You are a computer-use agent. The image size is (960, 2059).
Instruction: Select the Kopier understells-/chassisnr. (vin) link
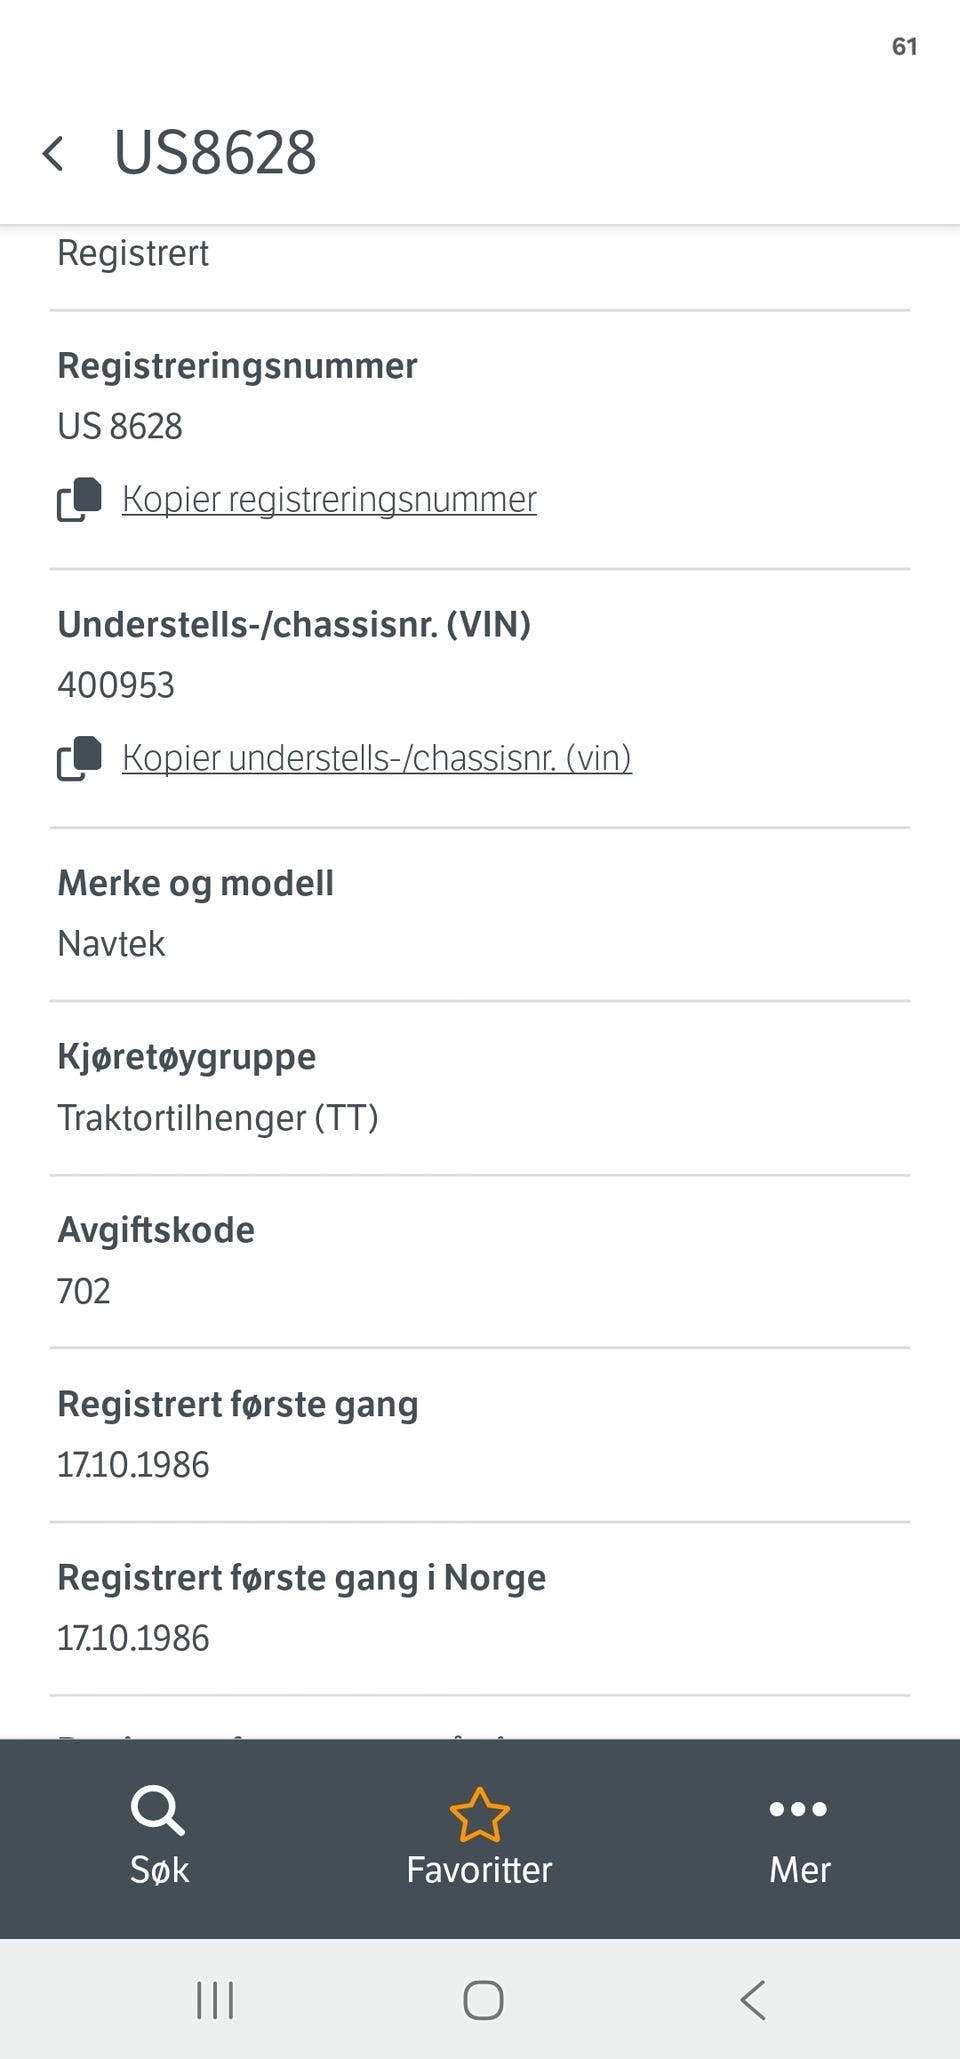377,758
